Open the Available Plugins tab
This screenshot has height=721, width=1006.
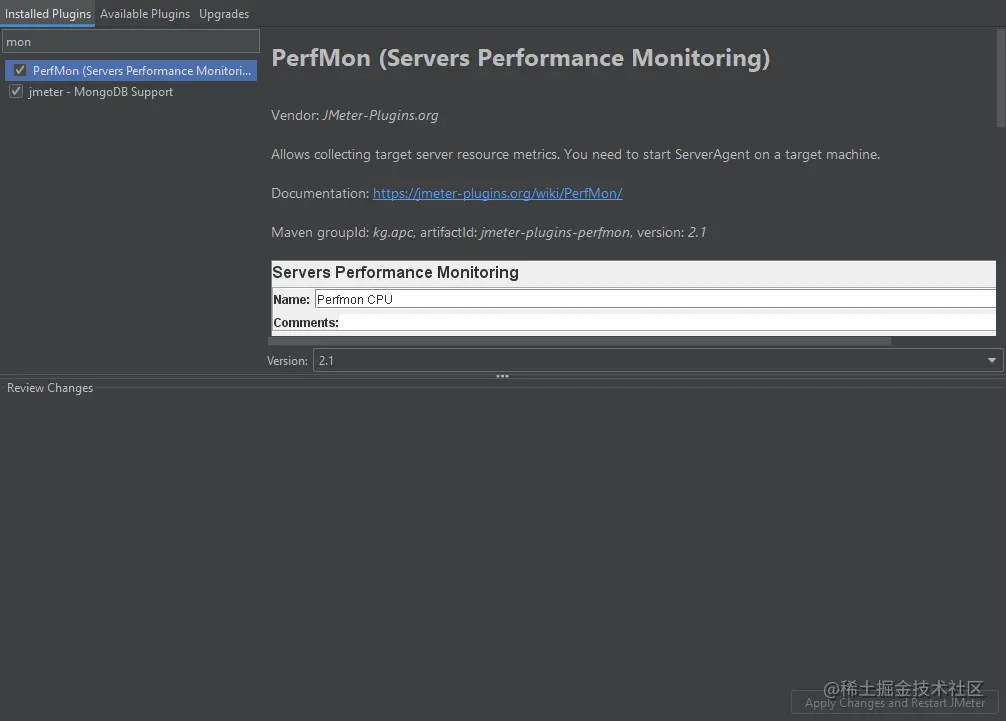(145, 13)
